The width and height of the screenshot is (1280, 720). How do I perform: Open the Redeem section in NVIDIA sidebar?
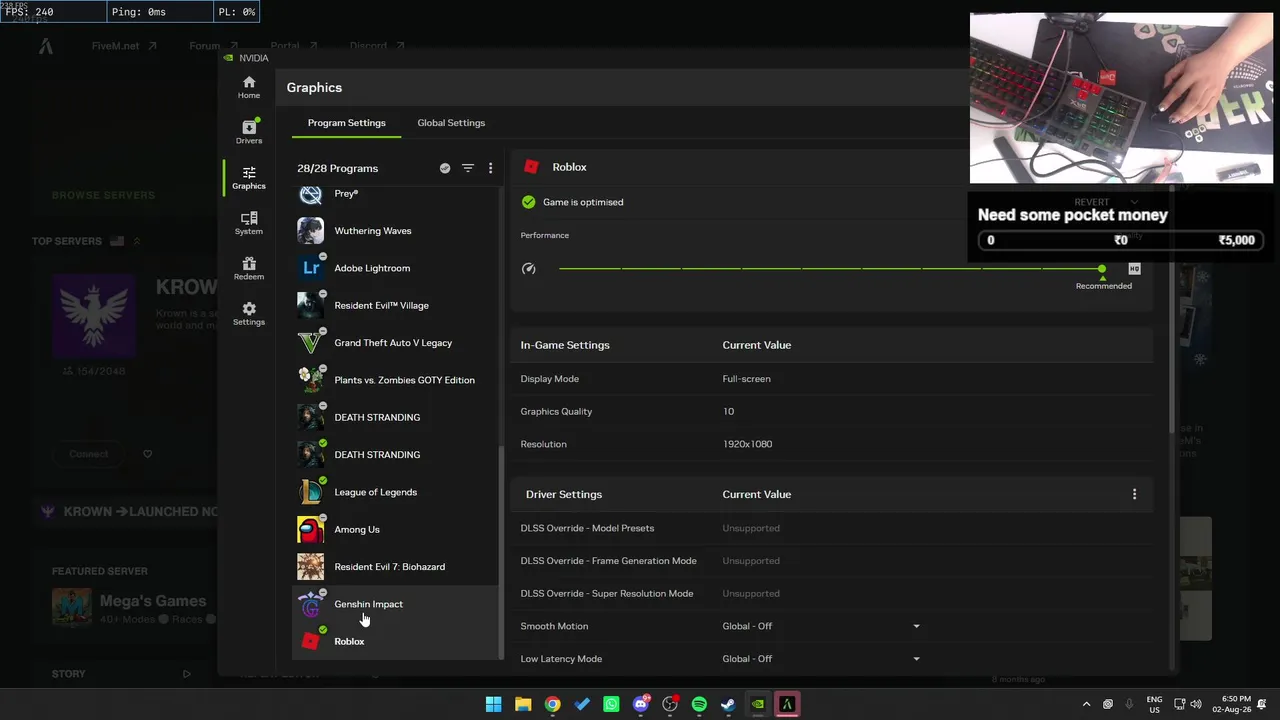point(249,268)
